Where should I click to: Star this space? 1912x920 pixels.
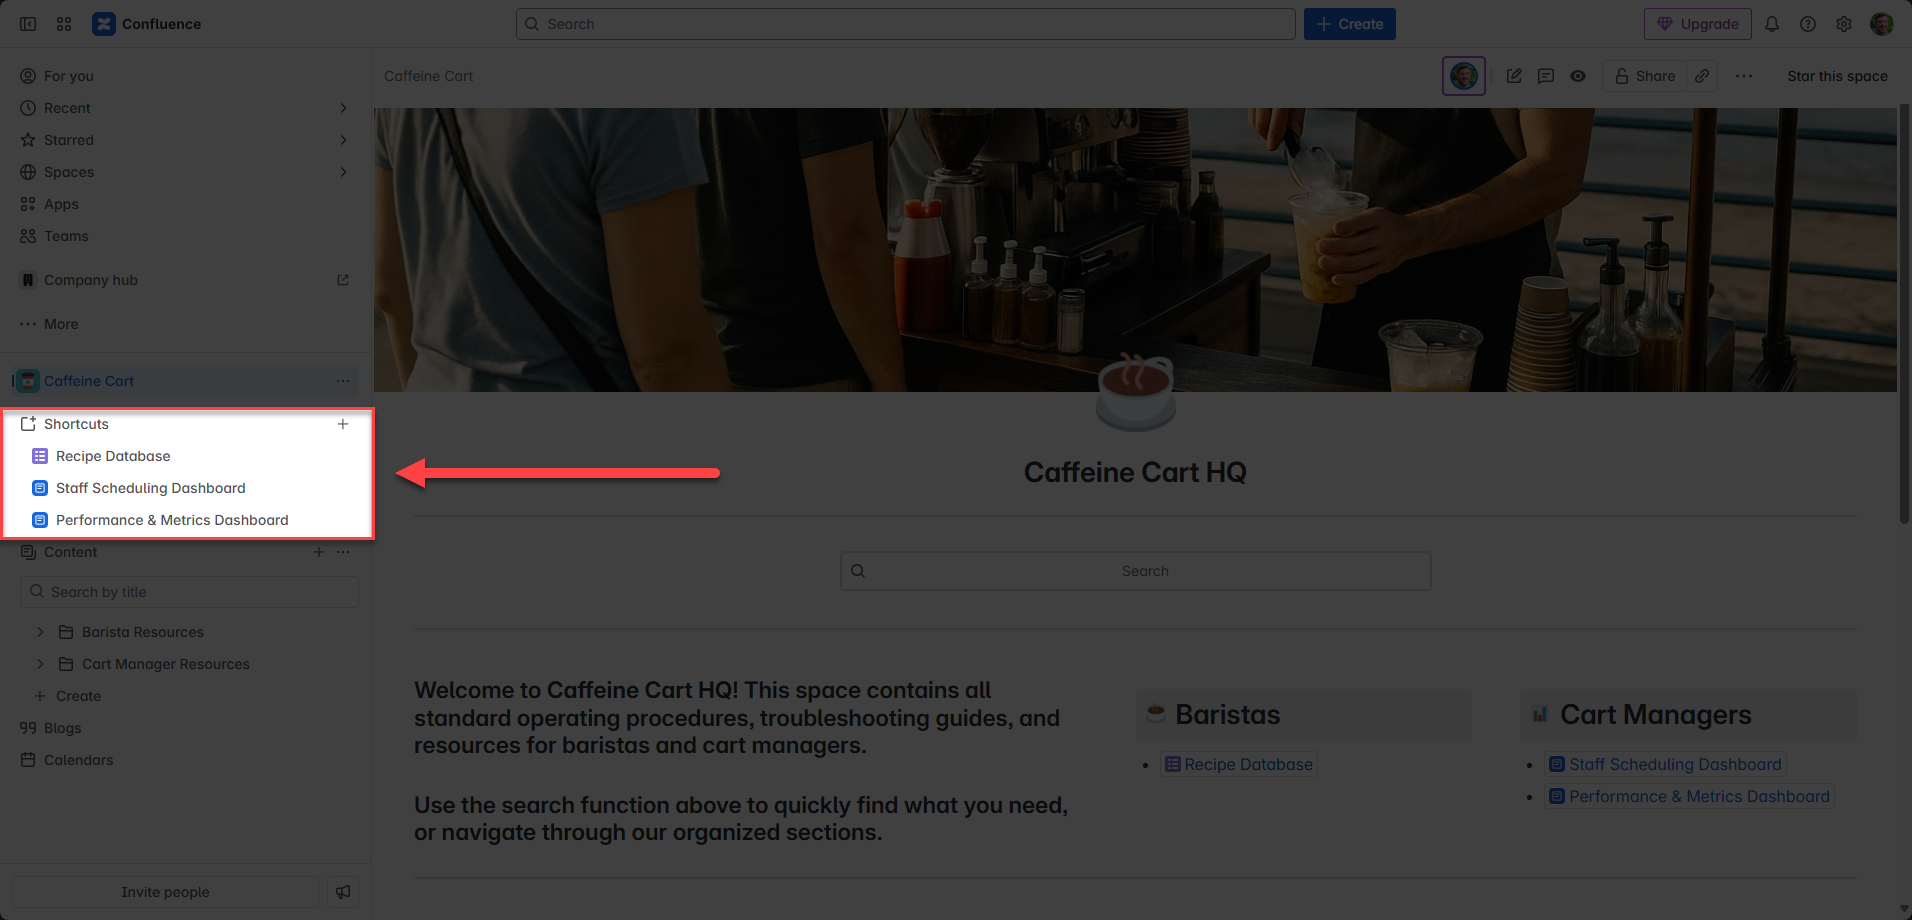[x=1837, y=76]
